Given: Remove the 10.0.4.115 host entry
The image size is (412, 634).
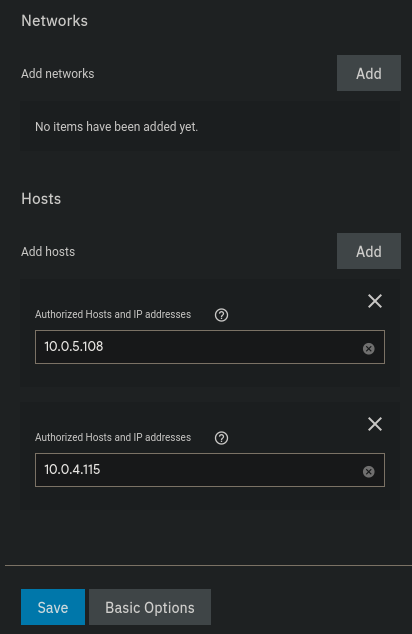Looking at the screenshot, I should (375, 424).
